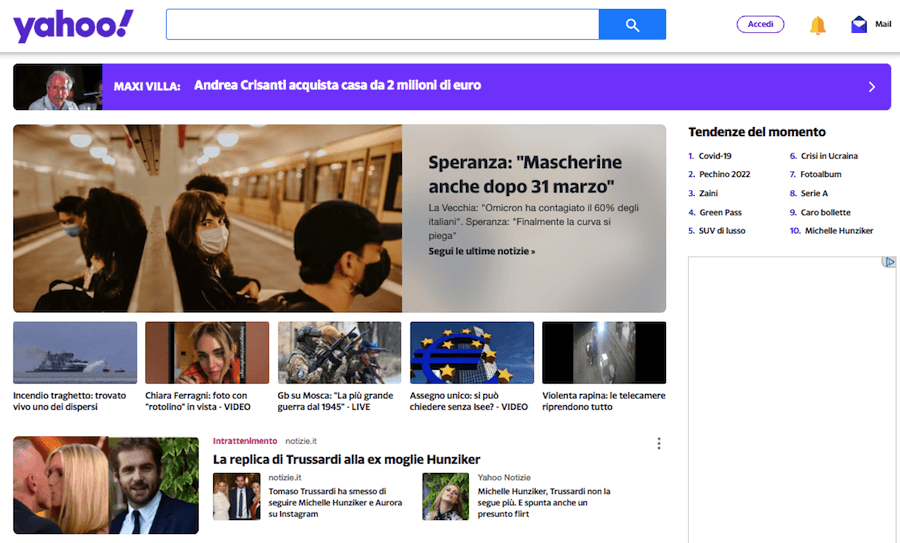Select the Crisi in Ucraina trend
This screenshot has height=543, width=900.
point(829,156)
